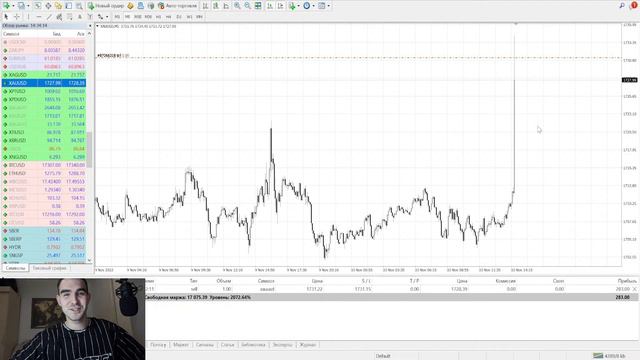Select the crosshair tool
Screen dimensions: 640x360
pos(17,17)
